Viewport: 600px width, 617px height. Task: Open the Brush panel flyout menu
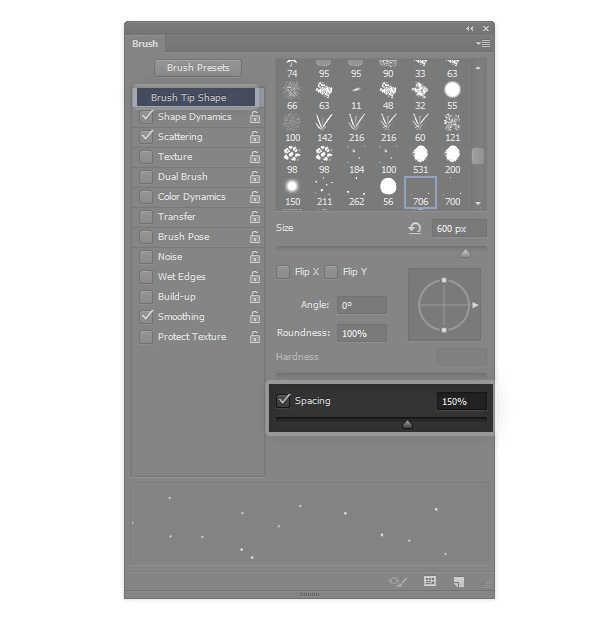(x=483, y=43)
